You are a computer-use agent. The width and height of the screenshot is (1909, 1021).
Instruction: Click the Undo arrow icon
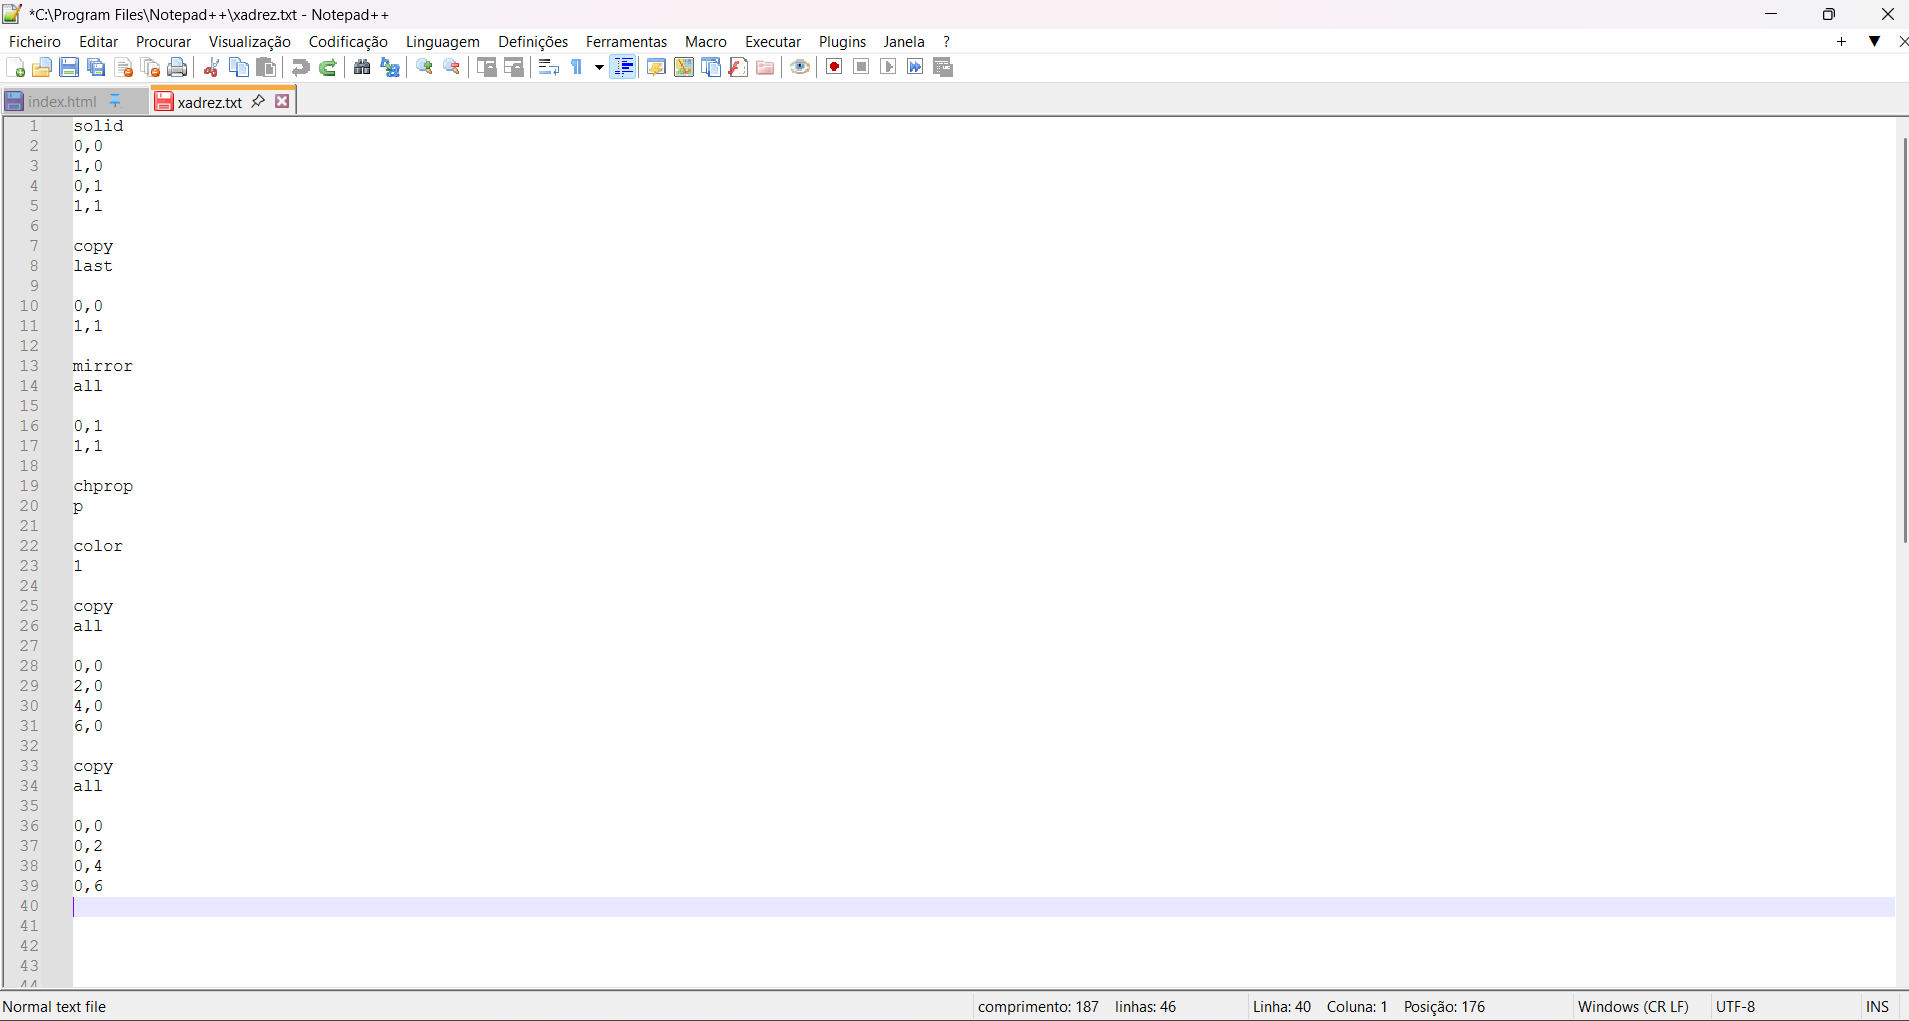point(300,67)
